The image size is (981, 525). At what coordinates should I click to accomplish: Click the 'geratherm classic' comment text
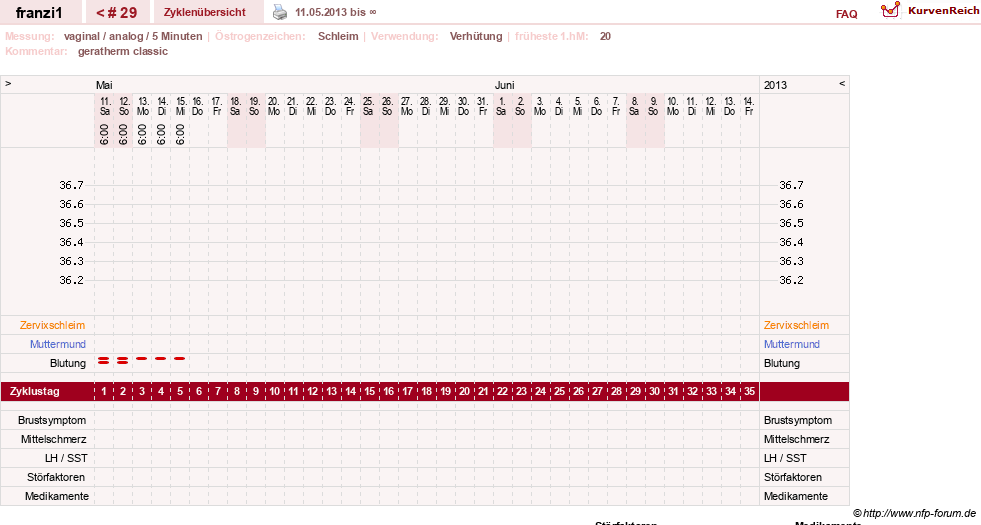tap(123, 51)
